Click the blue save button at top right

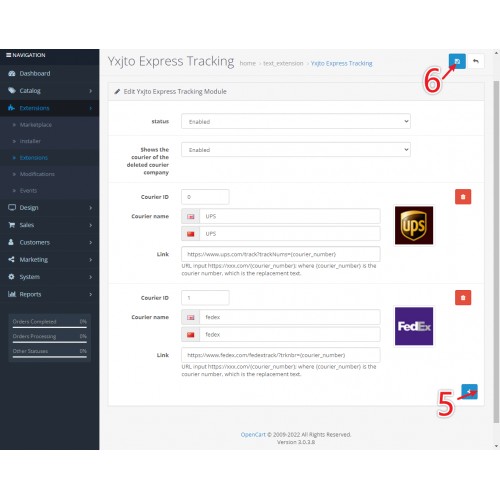[457, 61]
